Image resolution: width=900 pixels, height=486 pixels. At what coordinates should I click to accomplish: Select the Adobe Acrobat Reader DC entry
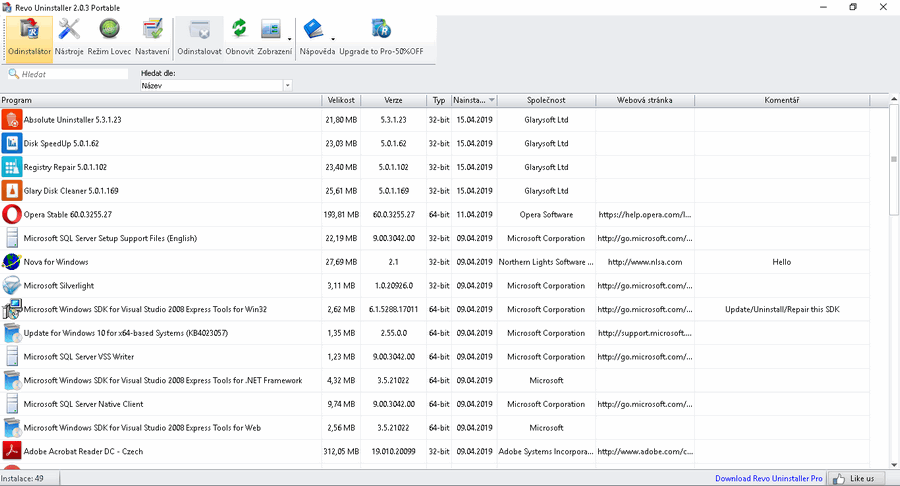(83, 452)
